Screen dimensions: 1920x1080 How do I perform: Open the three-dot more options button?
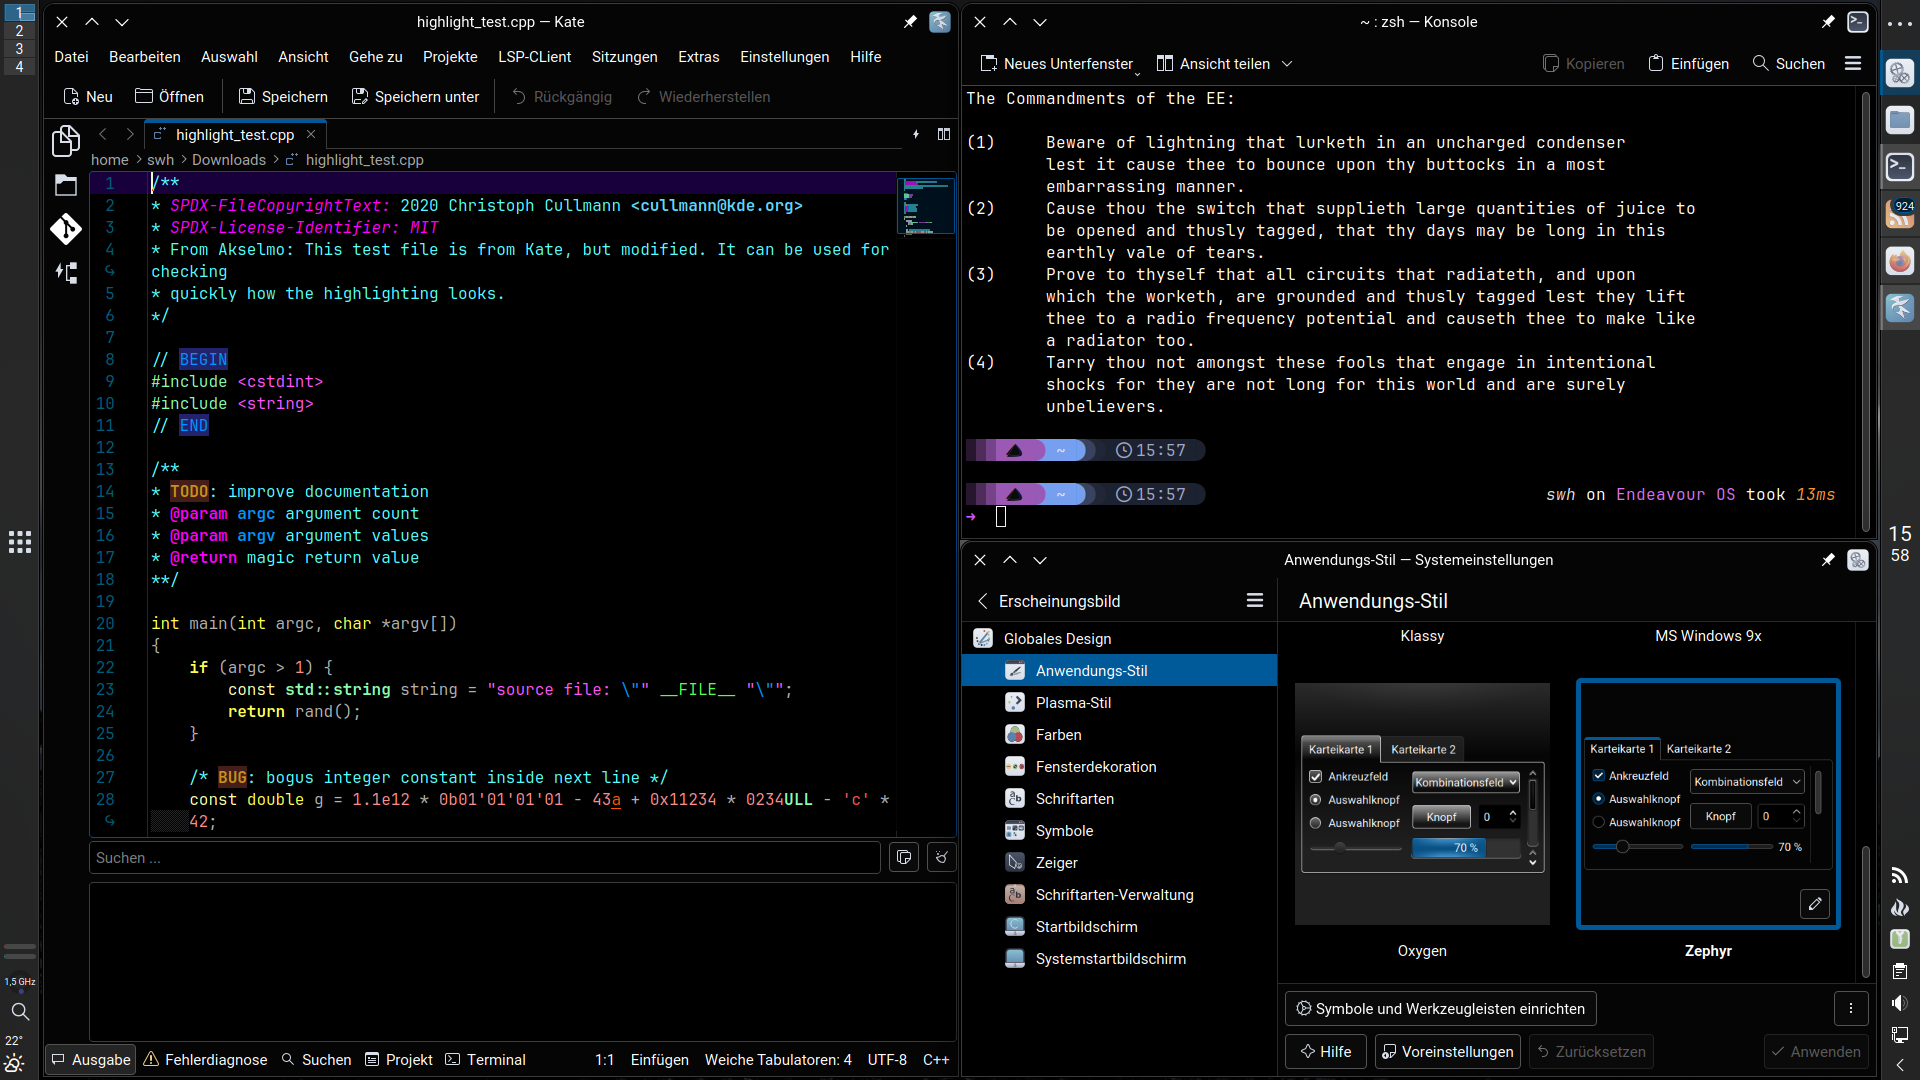pos(1850,1009)
